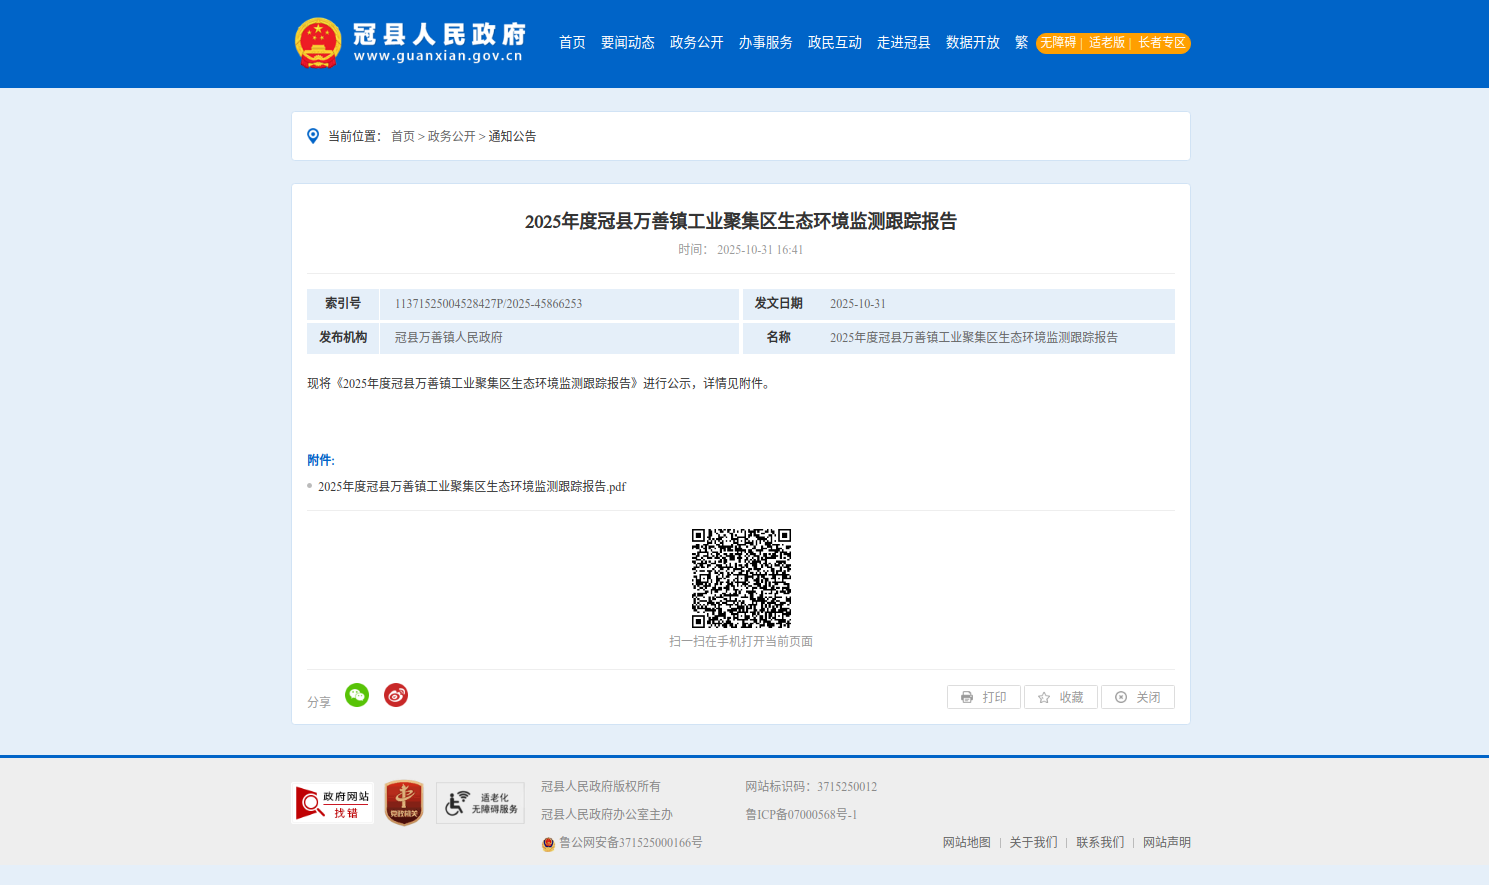Open the accessibility service wheelchair badge

[x=480, y=803]
